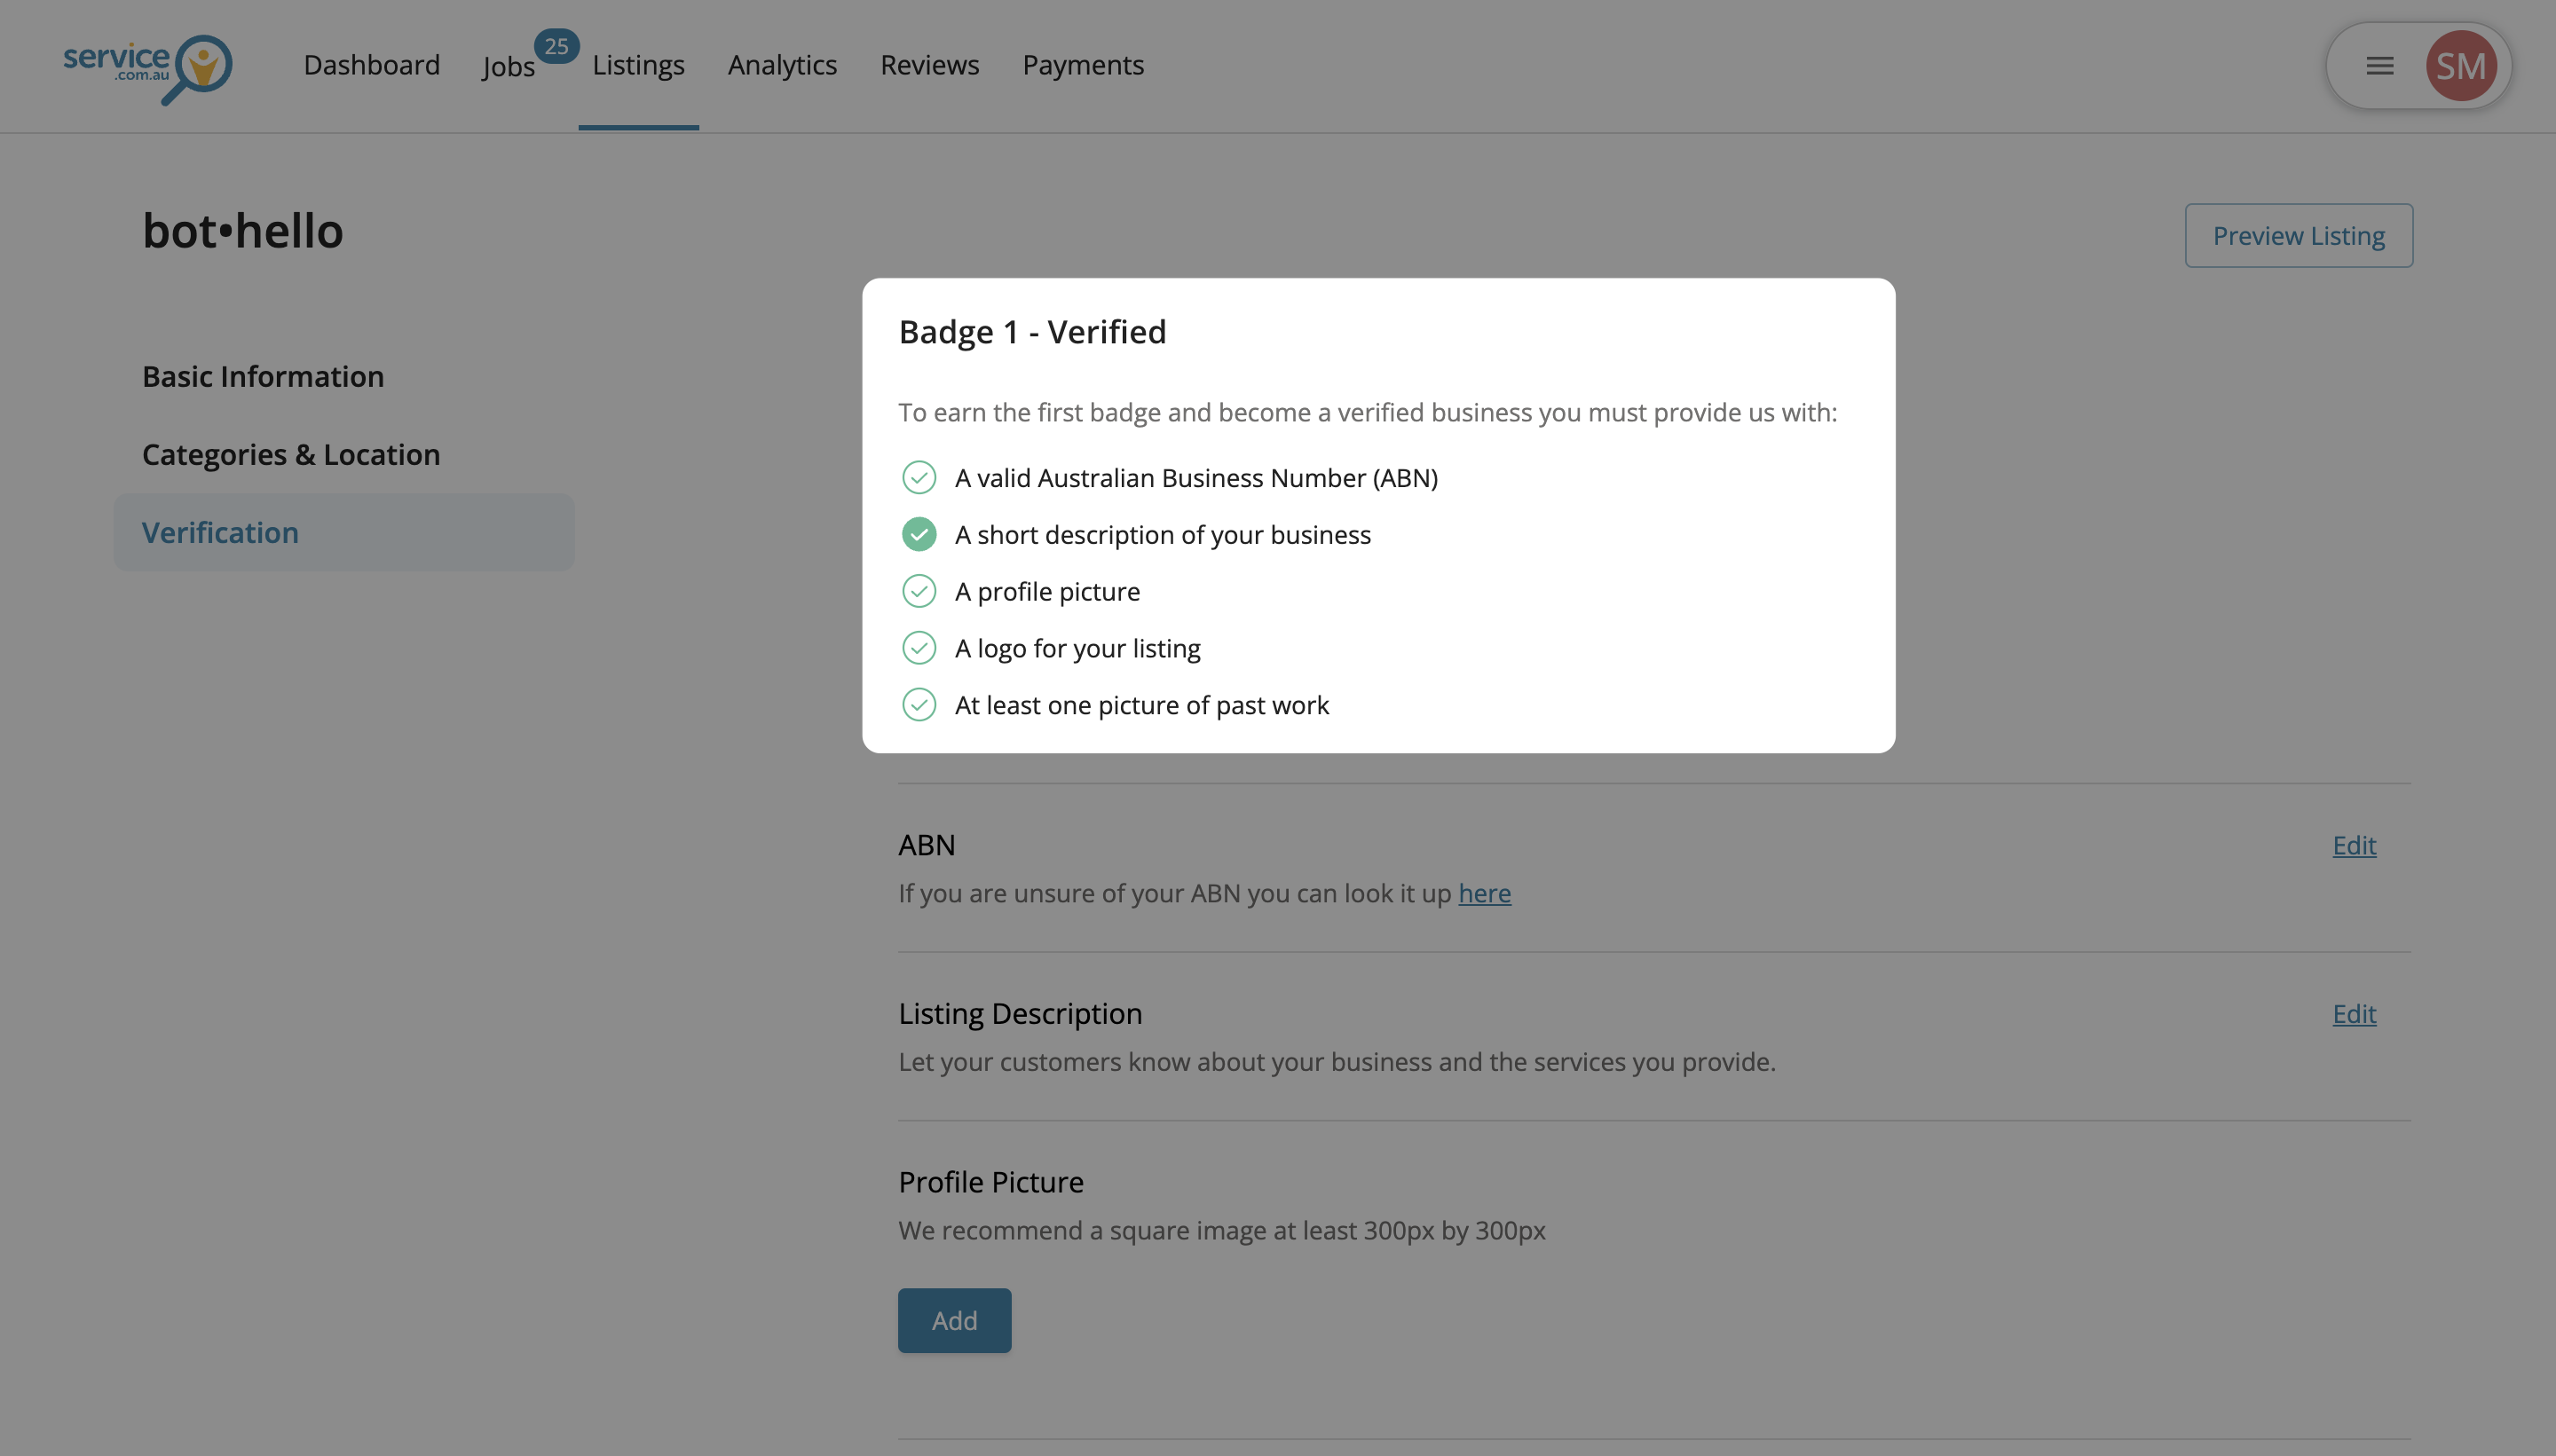Open the hamburger menu icon

point(2379,66)
